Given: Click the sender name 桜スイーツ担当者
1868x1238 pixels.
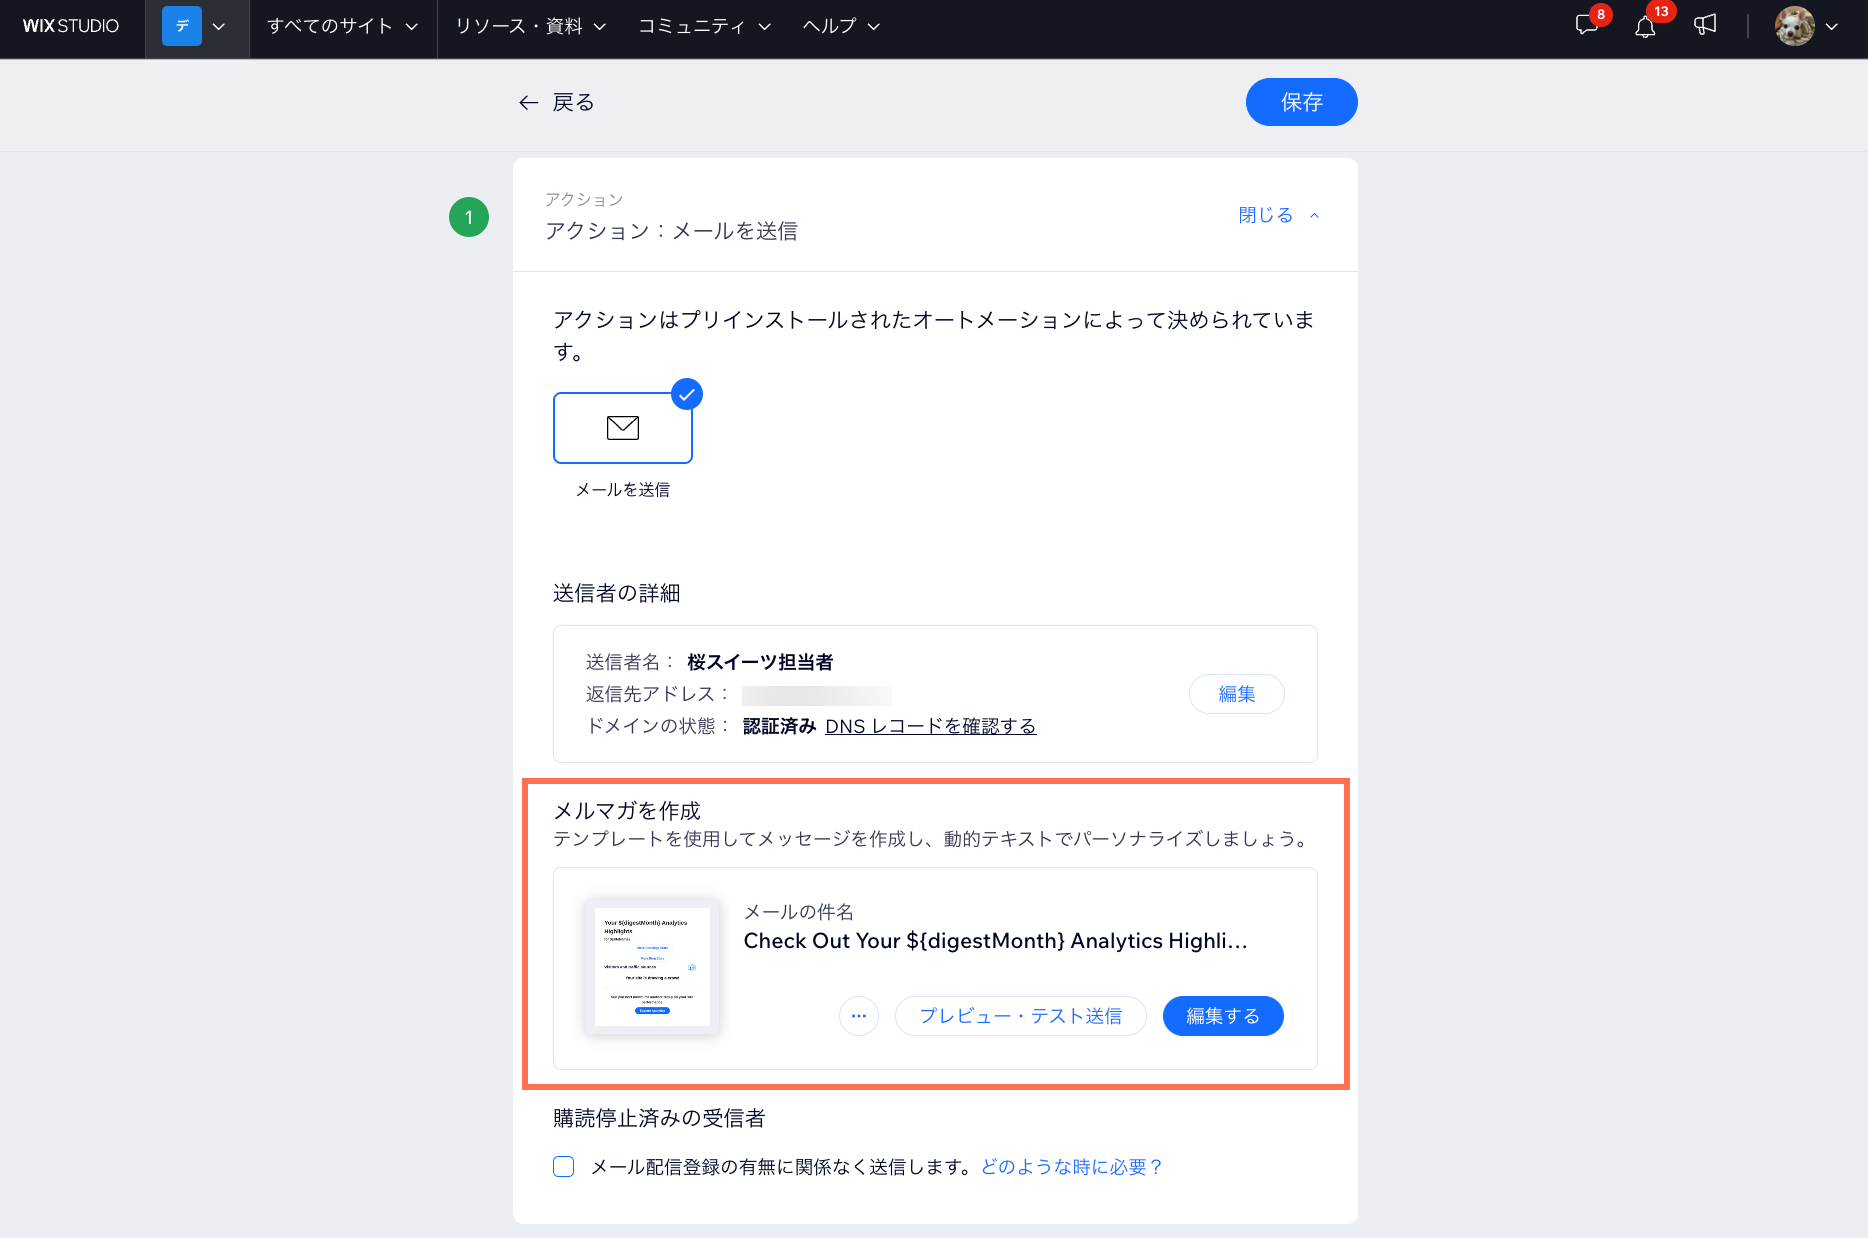Looking at the screenshot, I should [760, 662].
